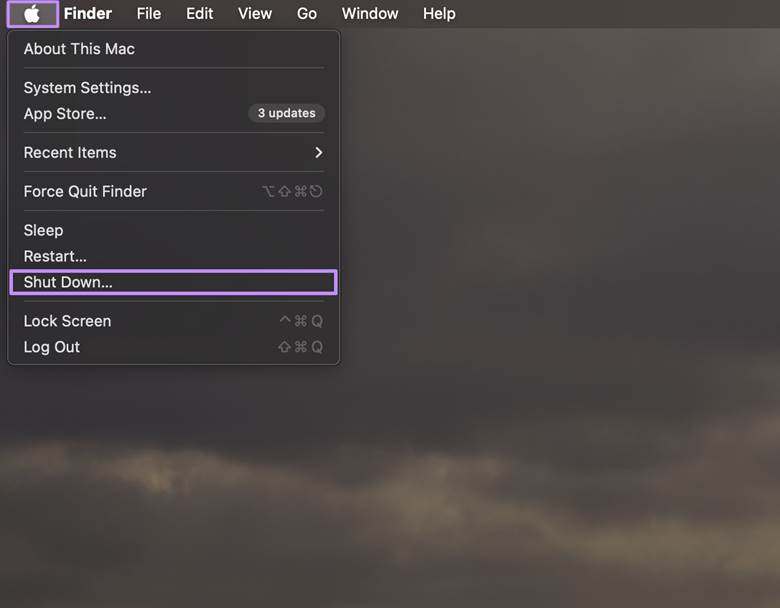Select Log Out
The height and width of the screenshot is (608, 780).
[174, 347]
